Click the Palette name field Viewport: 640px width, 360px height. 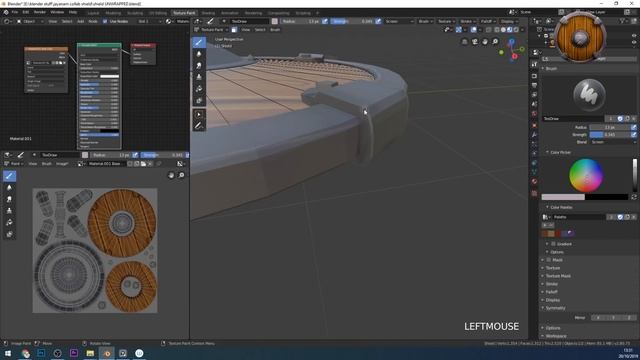[579, 217]
